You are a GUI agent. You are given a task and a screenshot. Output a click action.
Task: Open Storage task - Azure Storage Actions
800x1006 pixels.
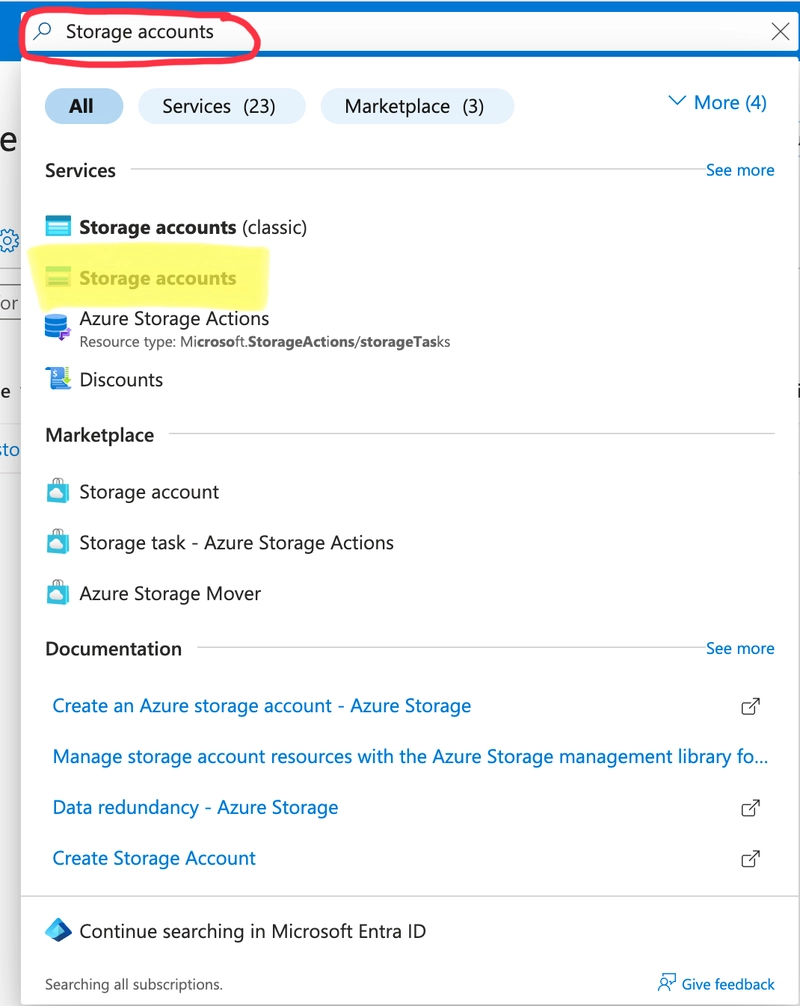click(x=236, y=543)
